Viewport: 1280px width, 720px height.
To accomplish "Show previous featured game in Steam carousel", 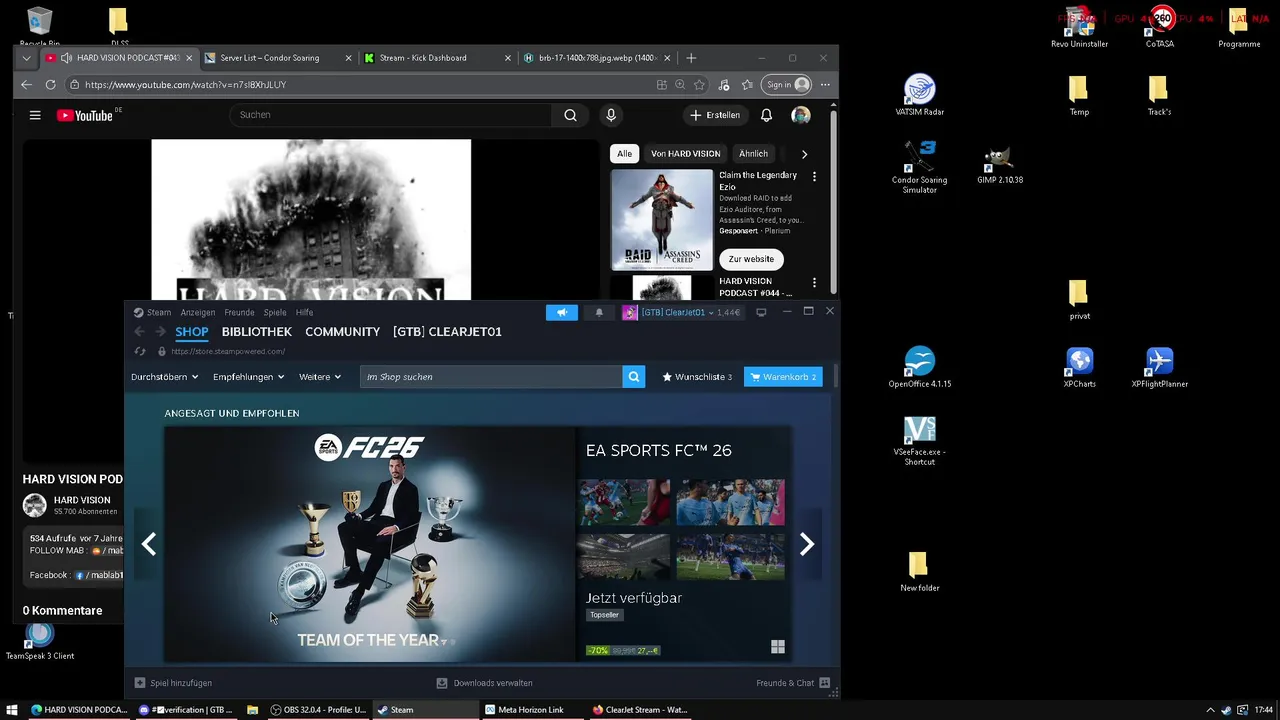I will (x=148, y=544).
